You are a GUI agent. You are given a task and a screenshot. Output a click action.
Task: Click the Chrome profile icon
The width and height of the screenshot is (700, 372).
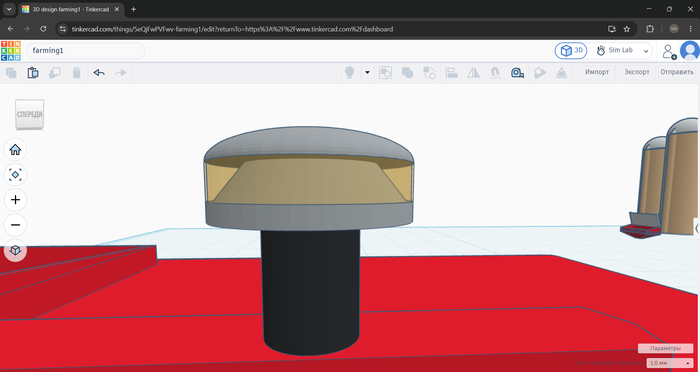(x=674, y=29)
